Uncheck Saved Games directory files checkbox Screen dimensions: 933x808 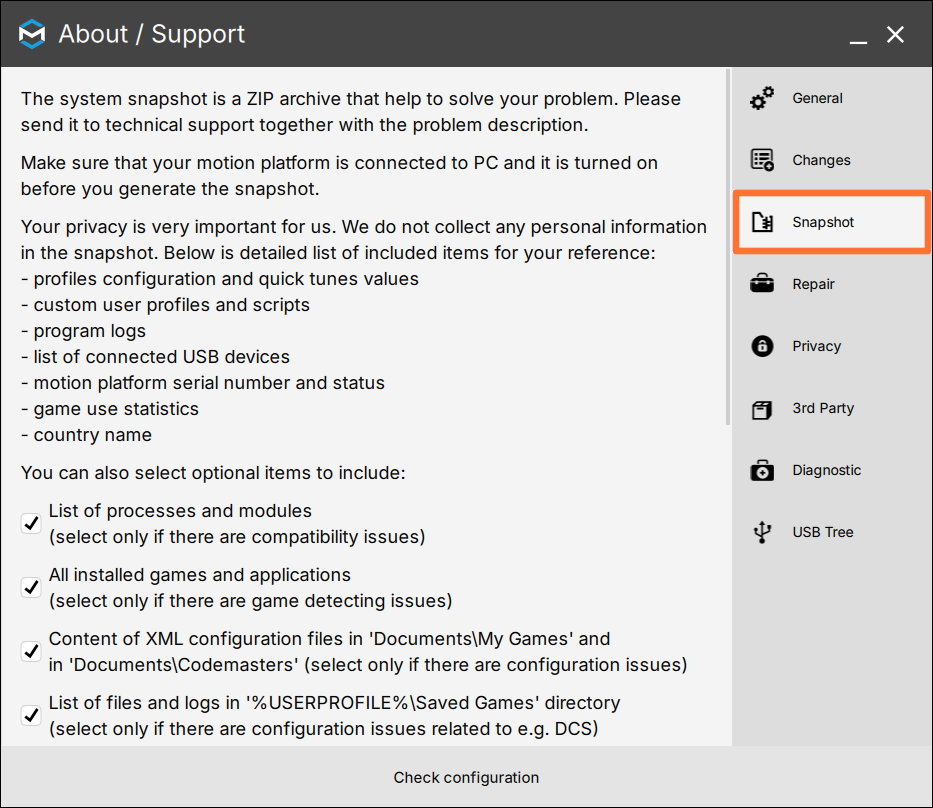(x=31, y=715)
